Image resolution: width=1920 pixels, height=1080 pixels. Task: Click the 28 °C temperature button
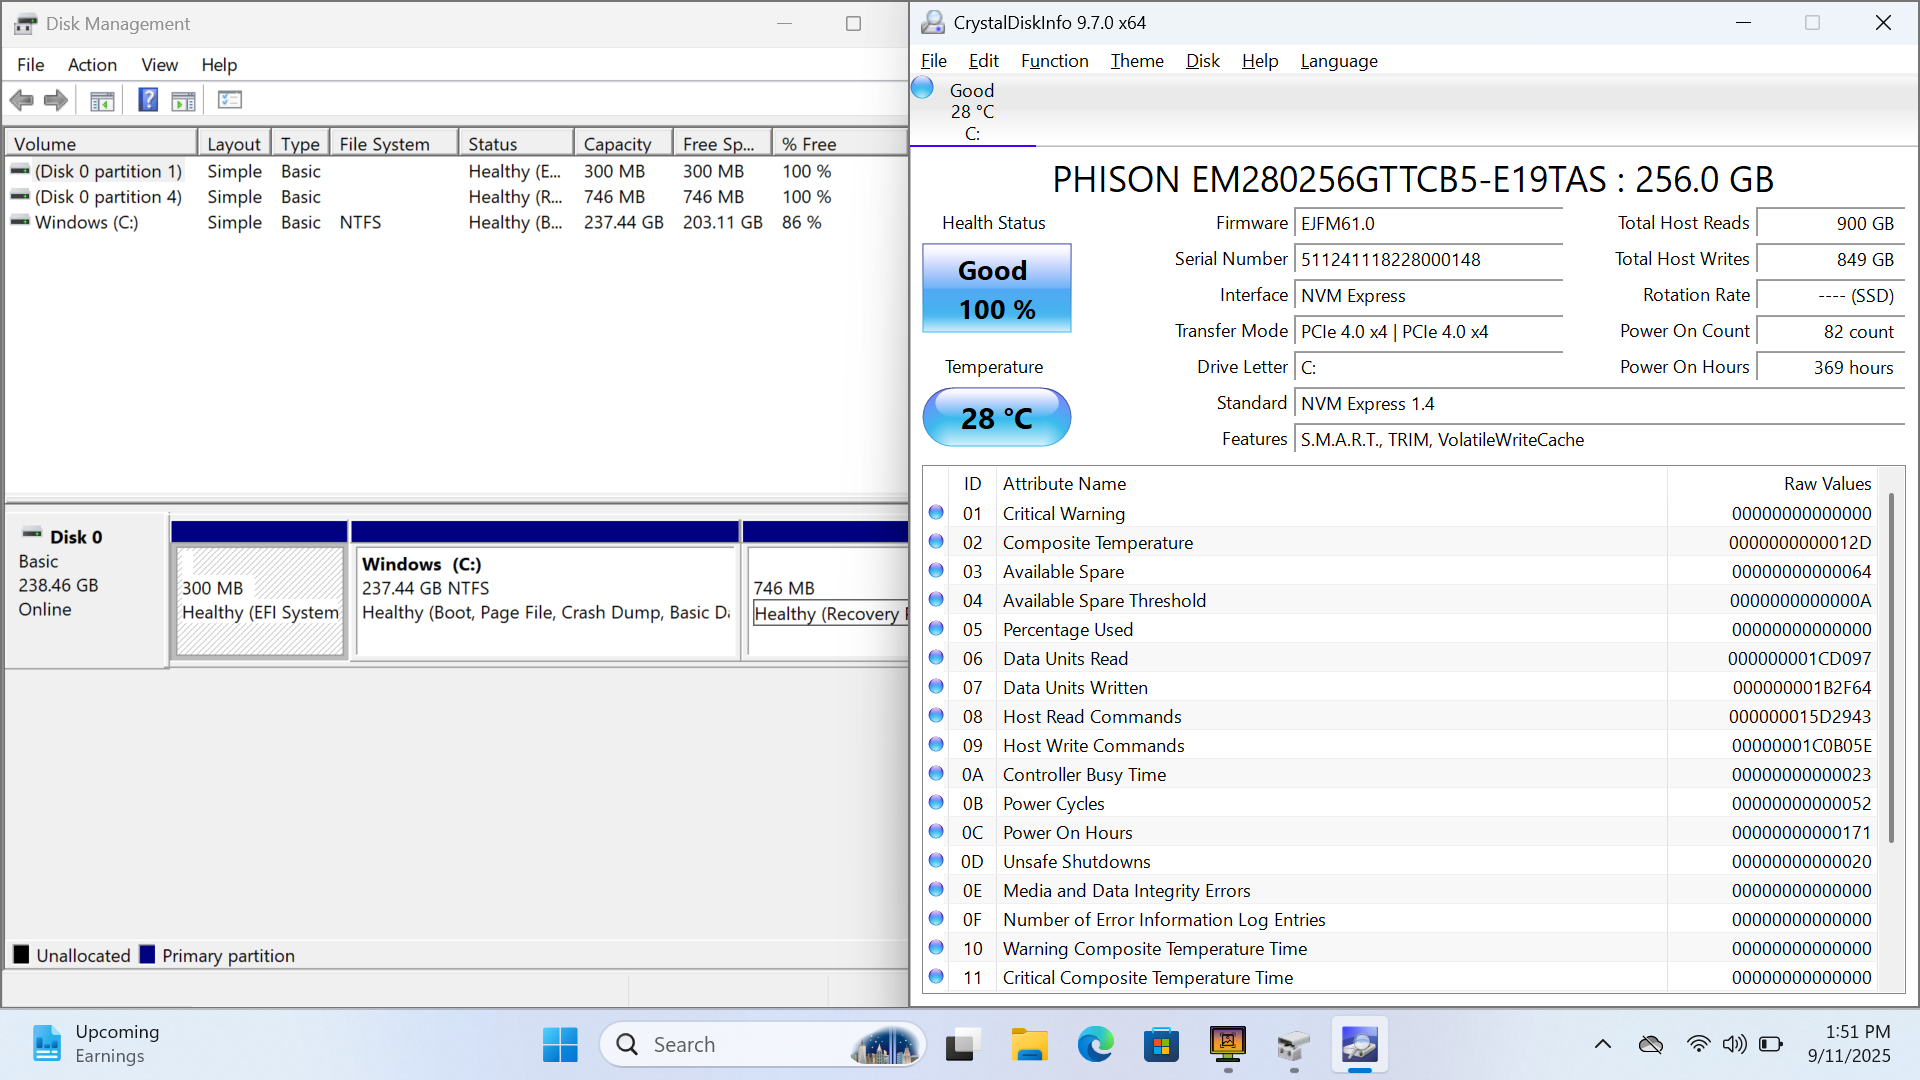996,417
